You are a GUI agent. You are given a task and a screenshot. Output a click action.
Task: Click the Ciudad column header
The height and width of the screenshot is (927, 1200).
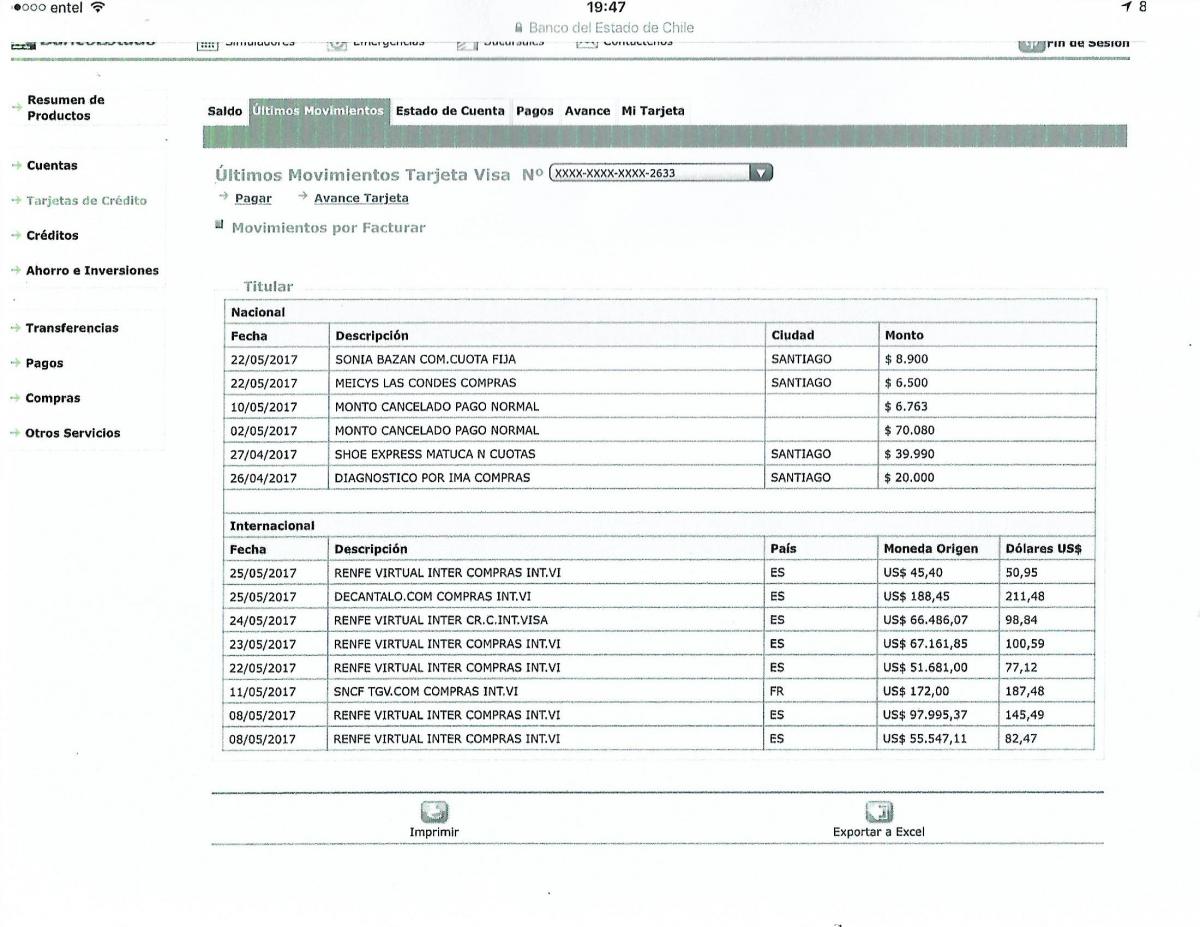coord(792,336)
